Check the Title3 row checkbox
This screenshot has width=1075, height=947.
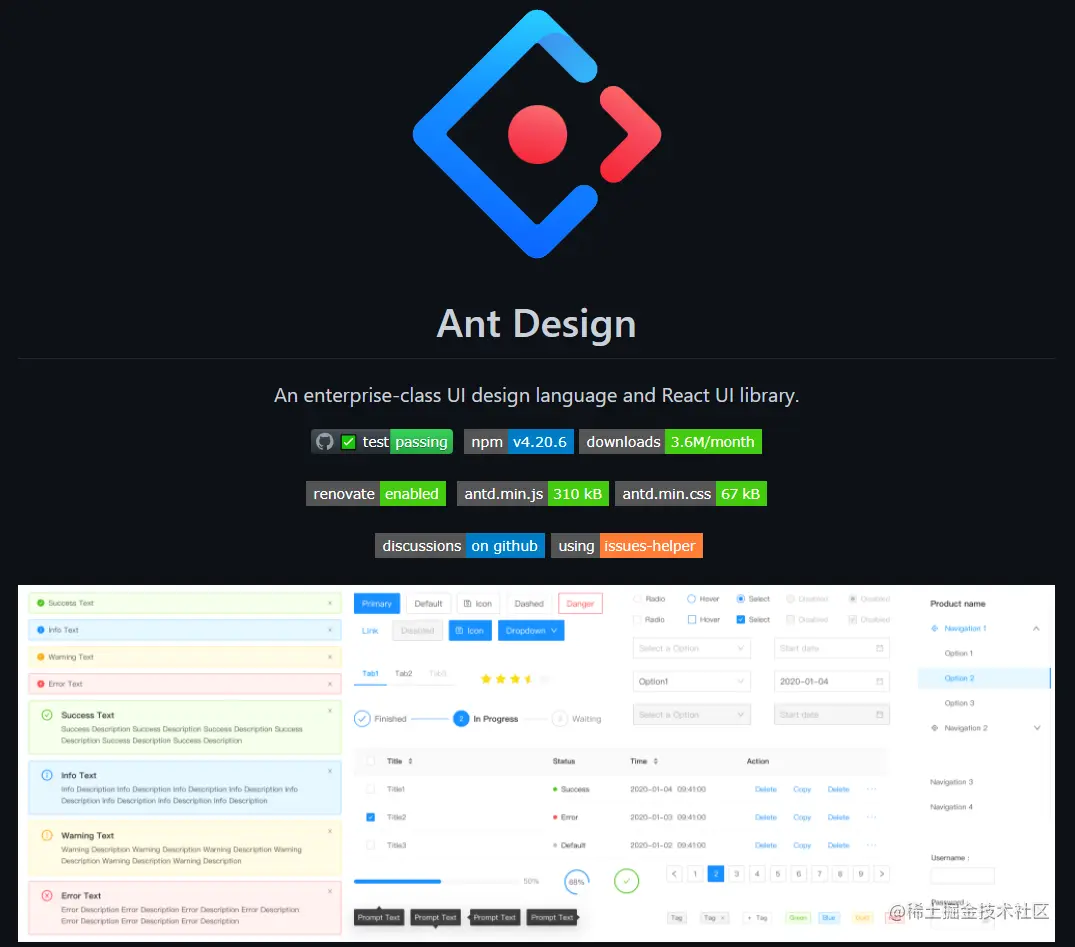tap(370, 845)
